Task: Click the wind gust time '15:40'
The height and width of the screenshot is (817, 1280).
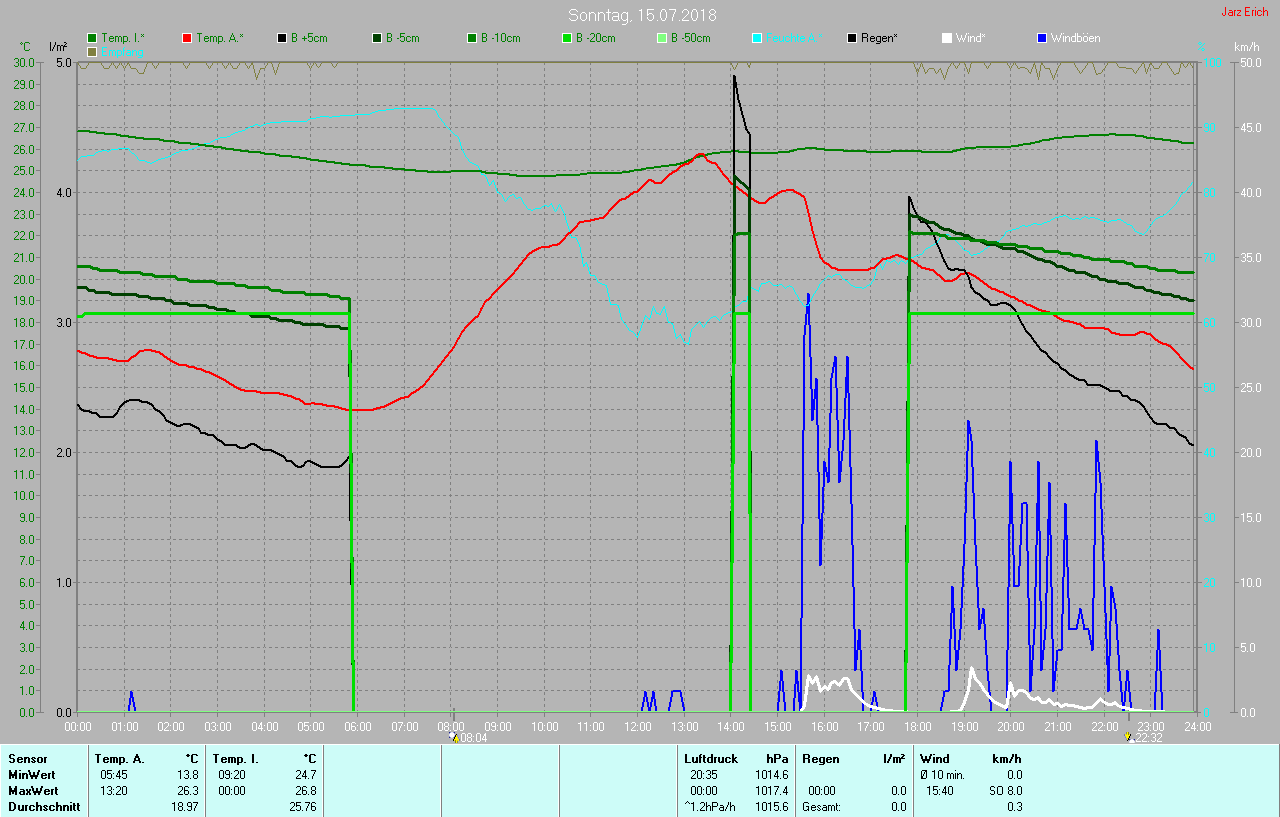Action: 940,791
